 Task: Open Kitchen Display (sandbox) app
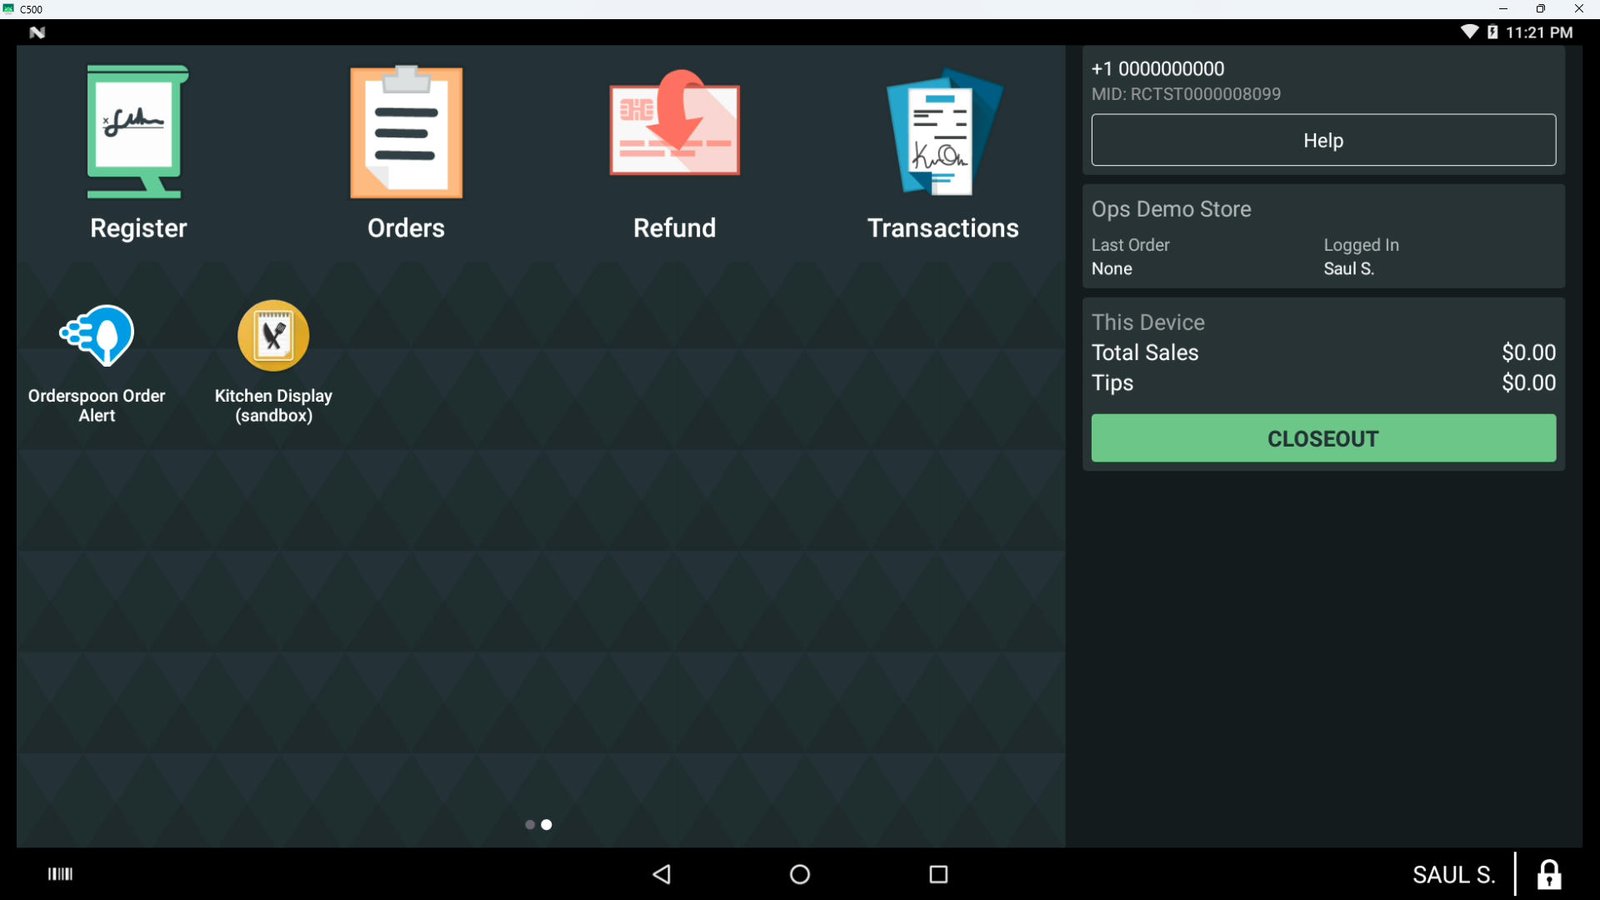273,364
